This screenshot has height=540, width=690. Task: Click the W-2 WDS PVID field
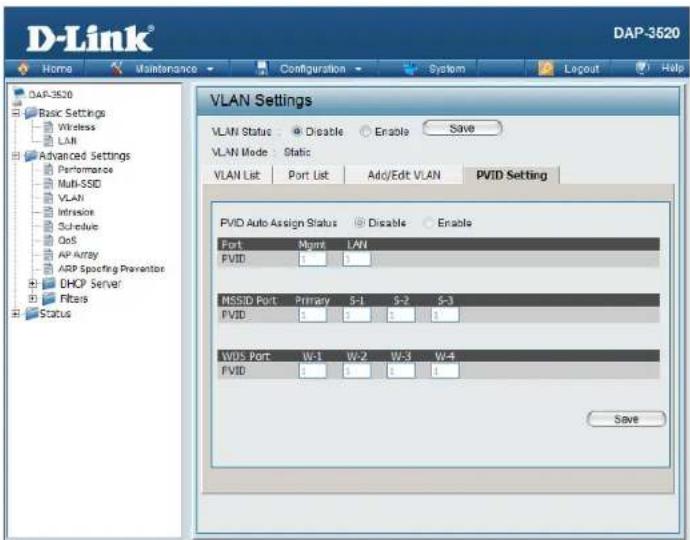(x=356, y=371)
